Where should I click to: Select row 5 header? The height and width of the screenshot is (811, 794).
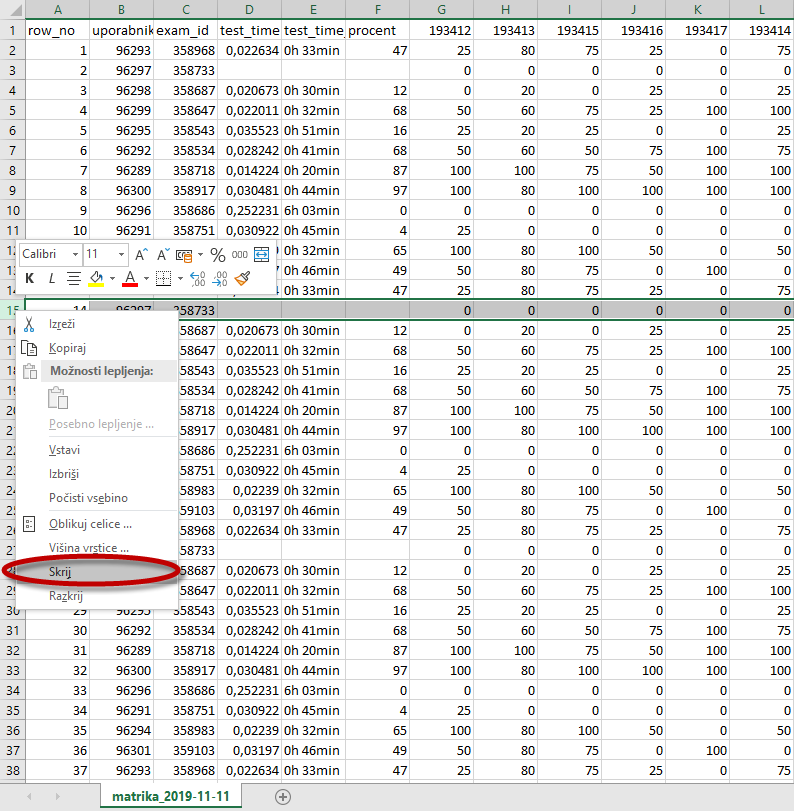tap(12, 111)
